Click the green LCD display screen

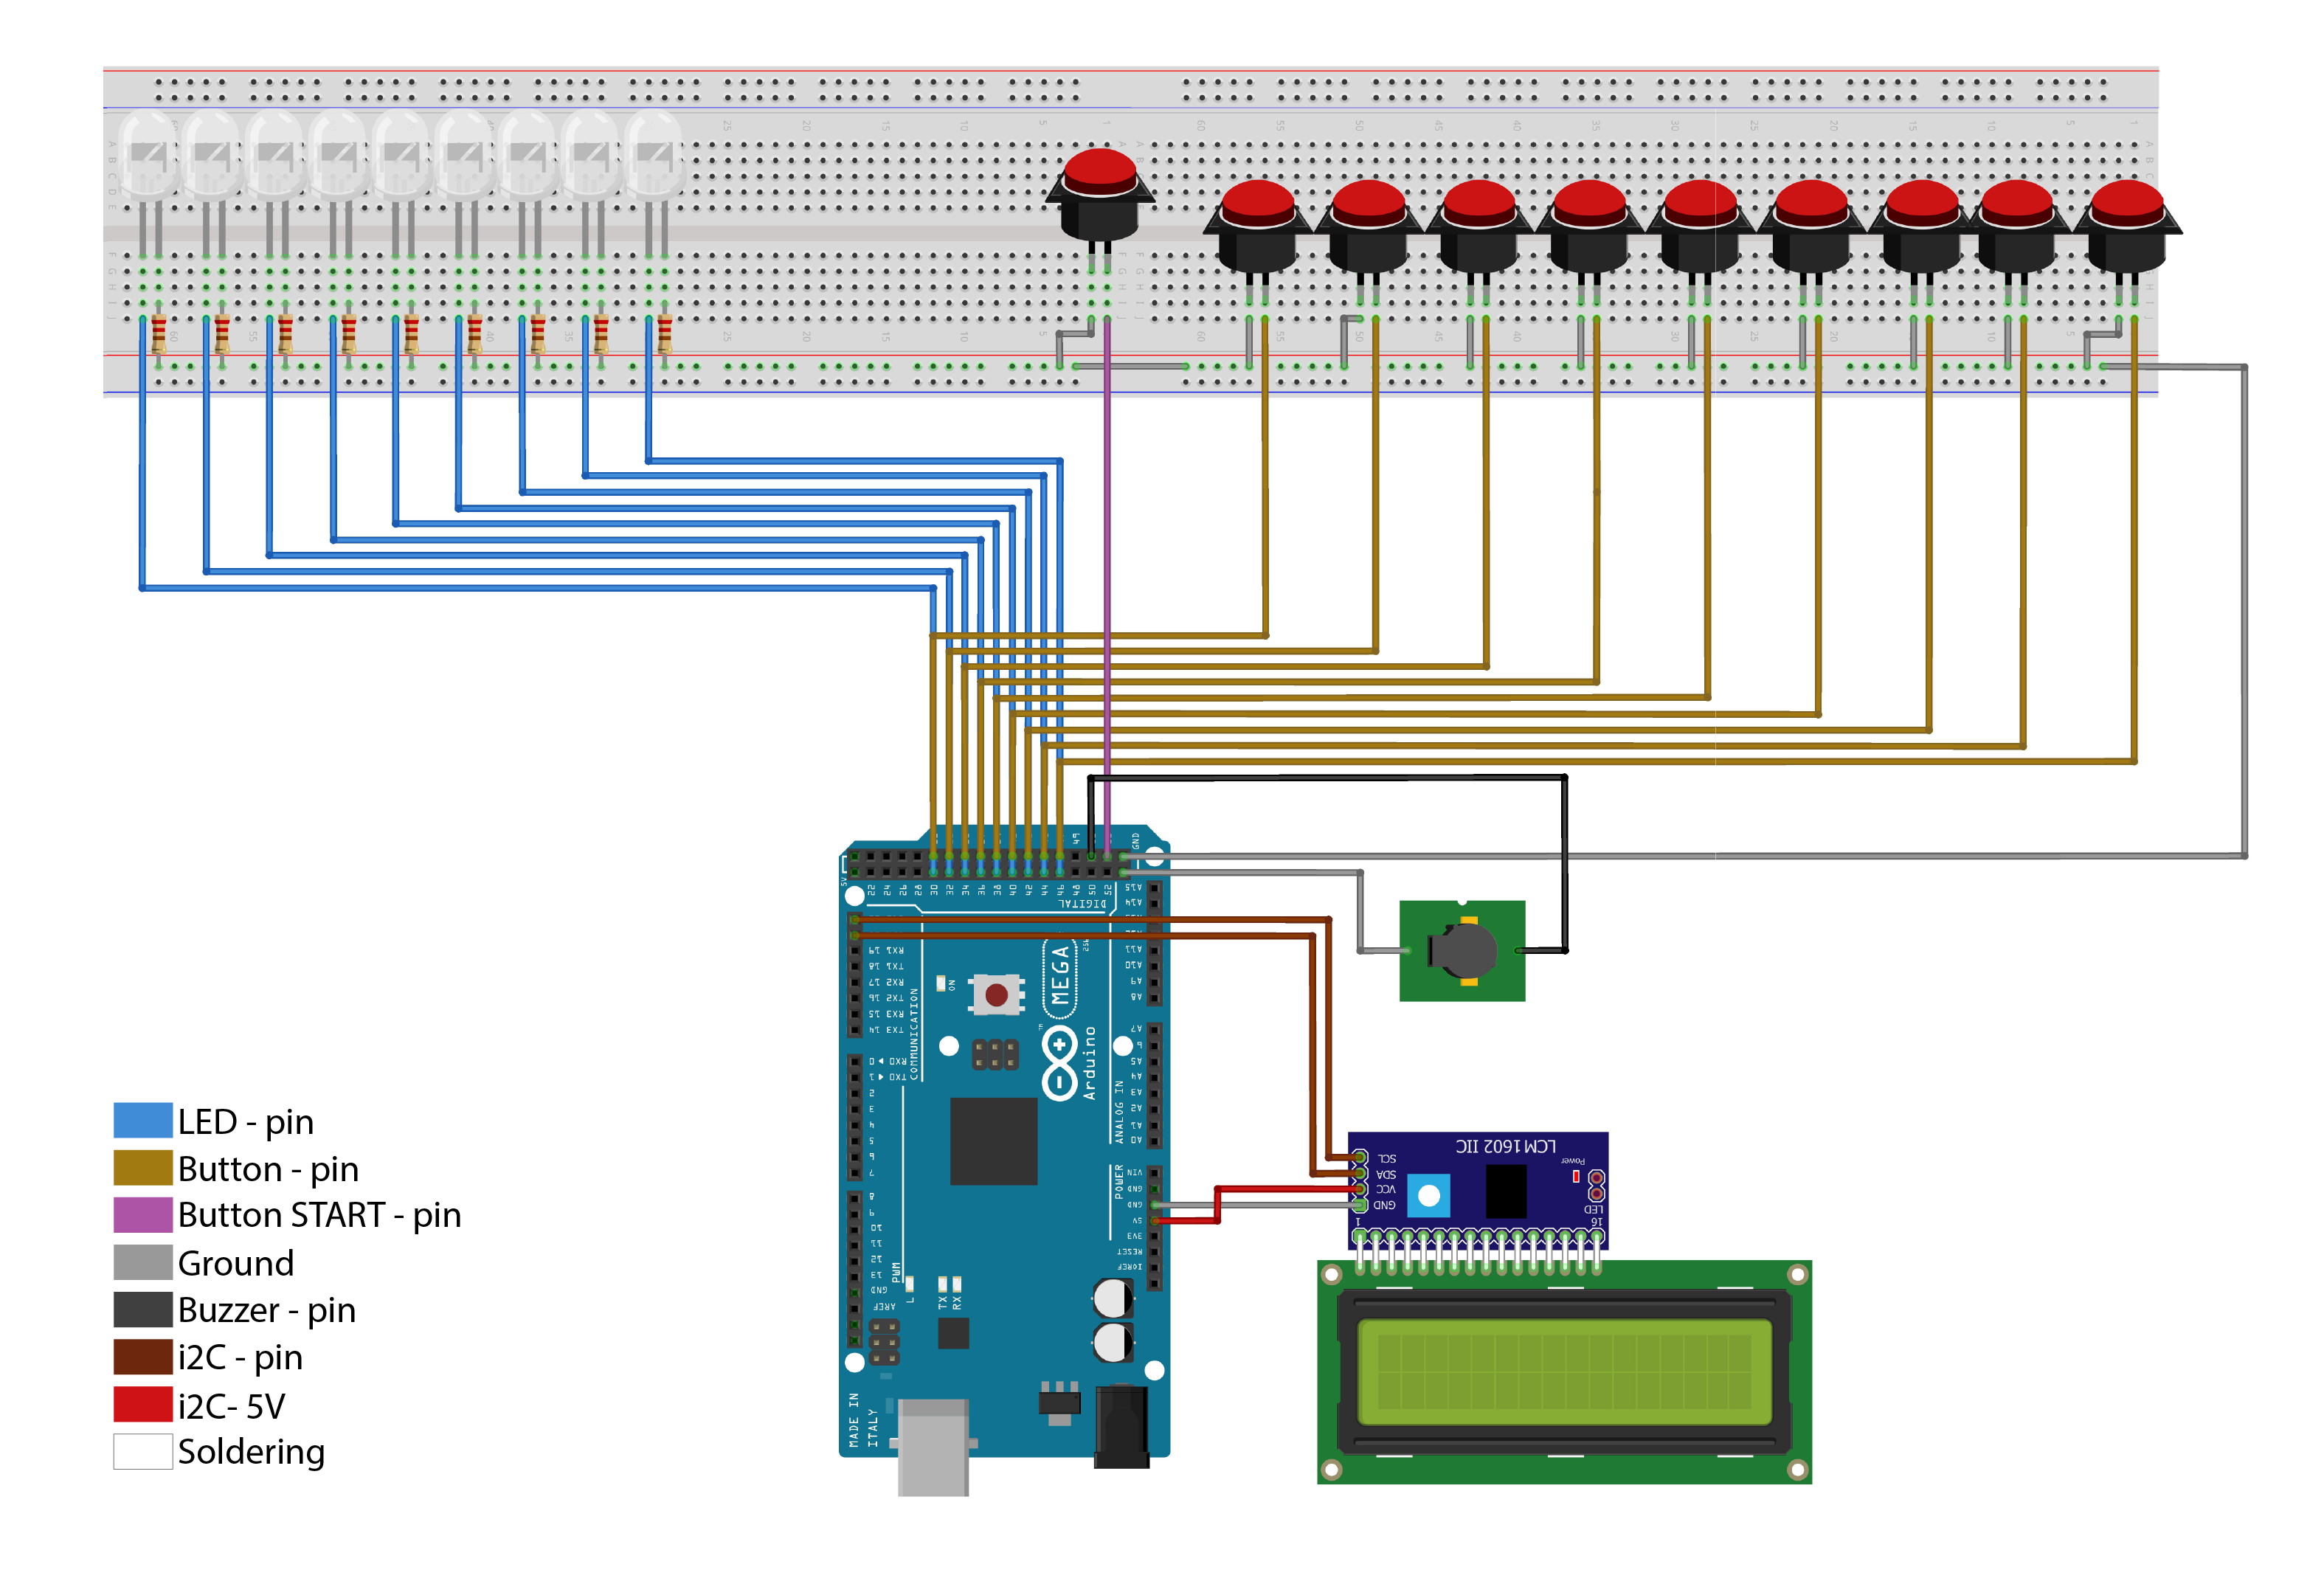(1564, 1372)
